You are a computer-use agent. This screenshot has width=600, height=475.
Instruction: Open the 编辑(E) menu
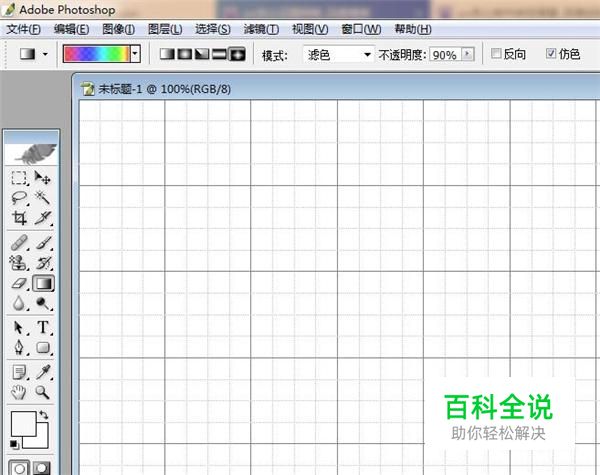pos(72,29)
